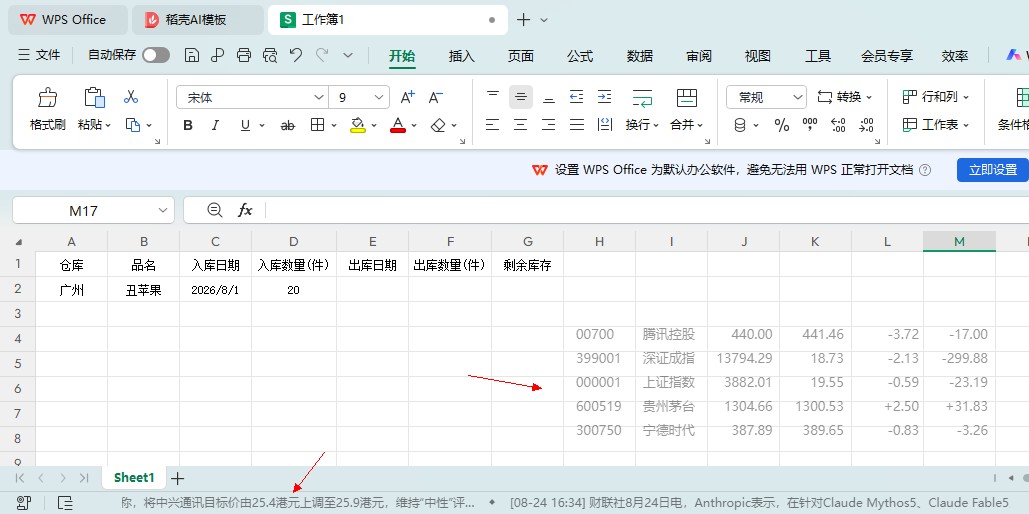The width and height of the screenshot is (1029, 514).
Task: Align text right horizontally
Action: coord(549,125)
